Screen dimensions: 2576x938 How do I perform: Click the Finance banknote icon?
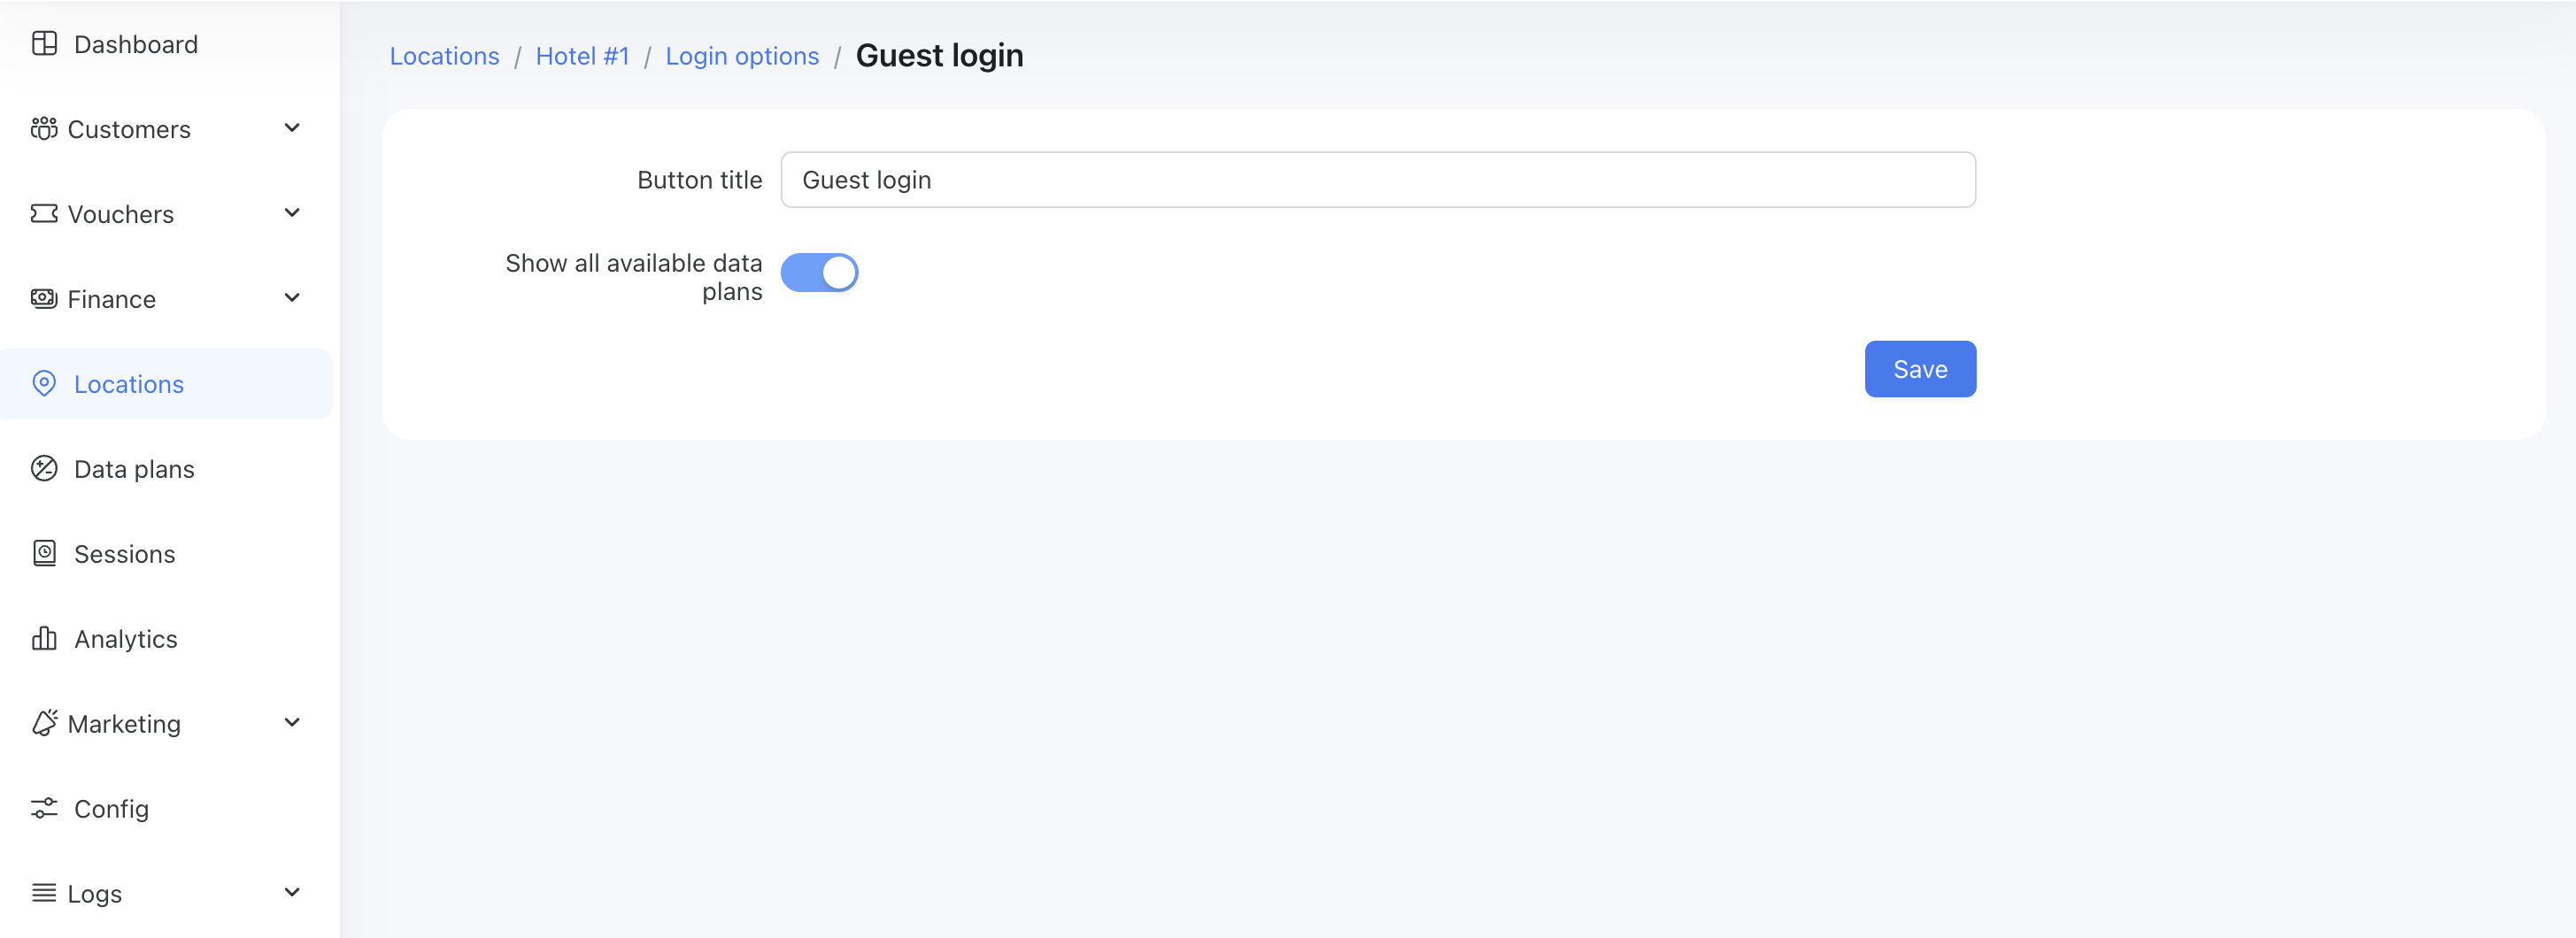coord(44,299)
